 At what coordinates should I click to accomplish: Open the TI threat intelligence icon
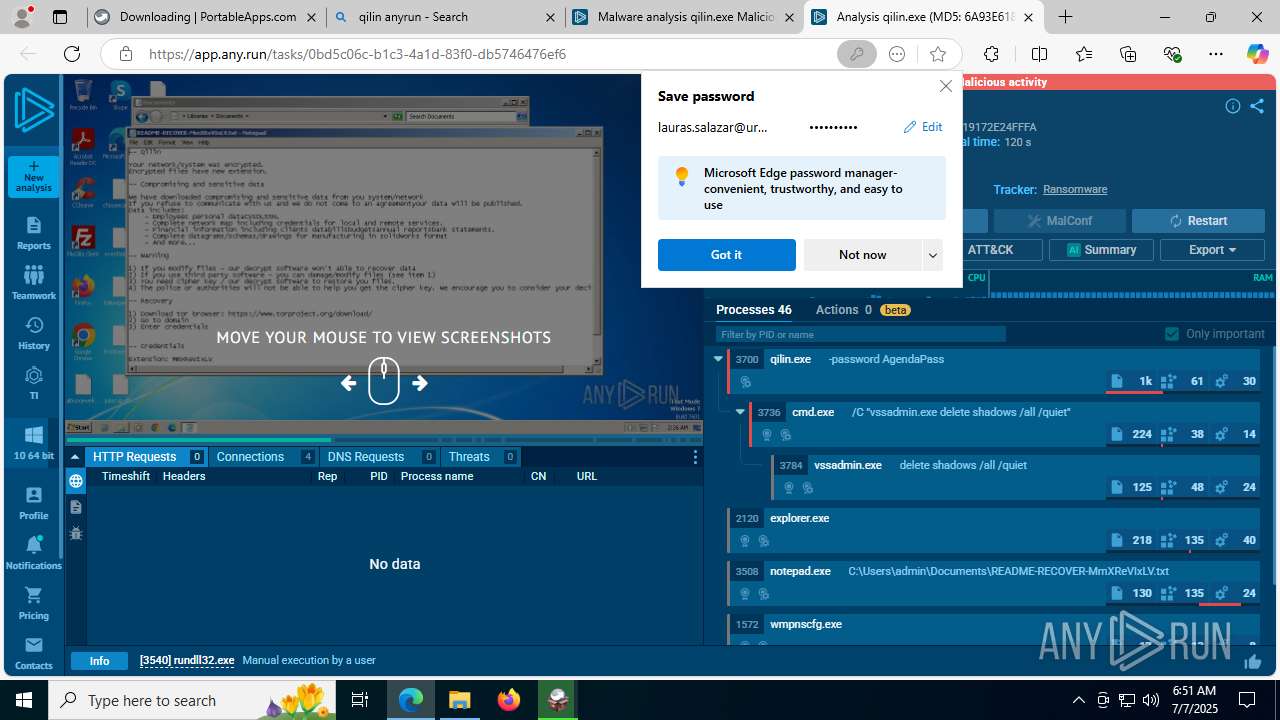coord(34,383)
